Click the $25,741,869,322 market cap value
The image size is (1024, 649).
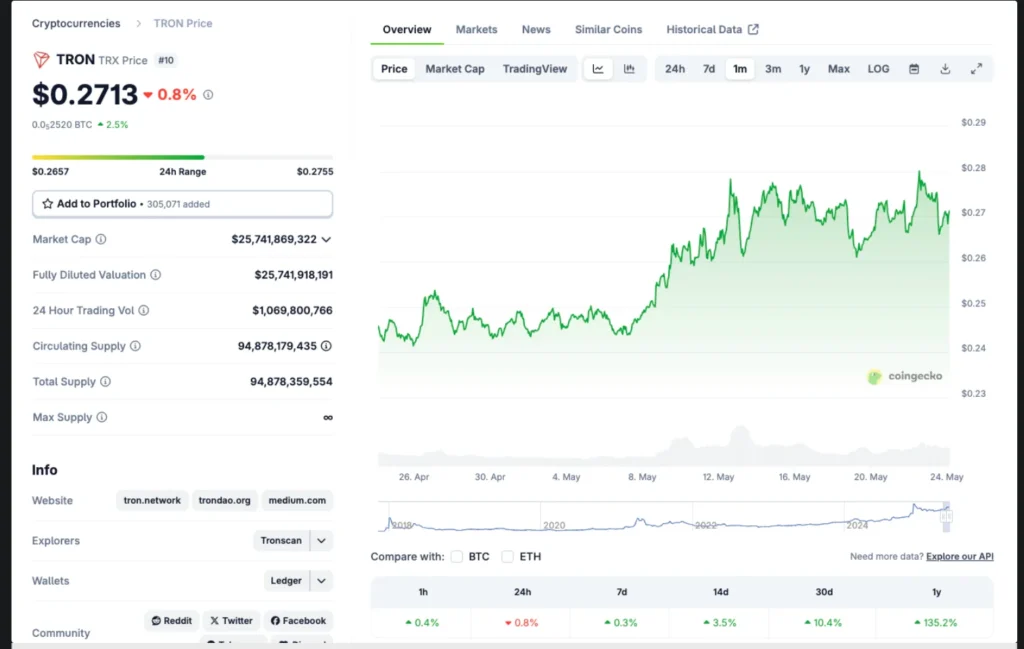tap(274, 240)
